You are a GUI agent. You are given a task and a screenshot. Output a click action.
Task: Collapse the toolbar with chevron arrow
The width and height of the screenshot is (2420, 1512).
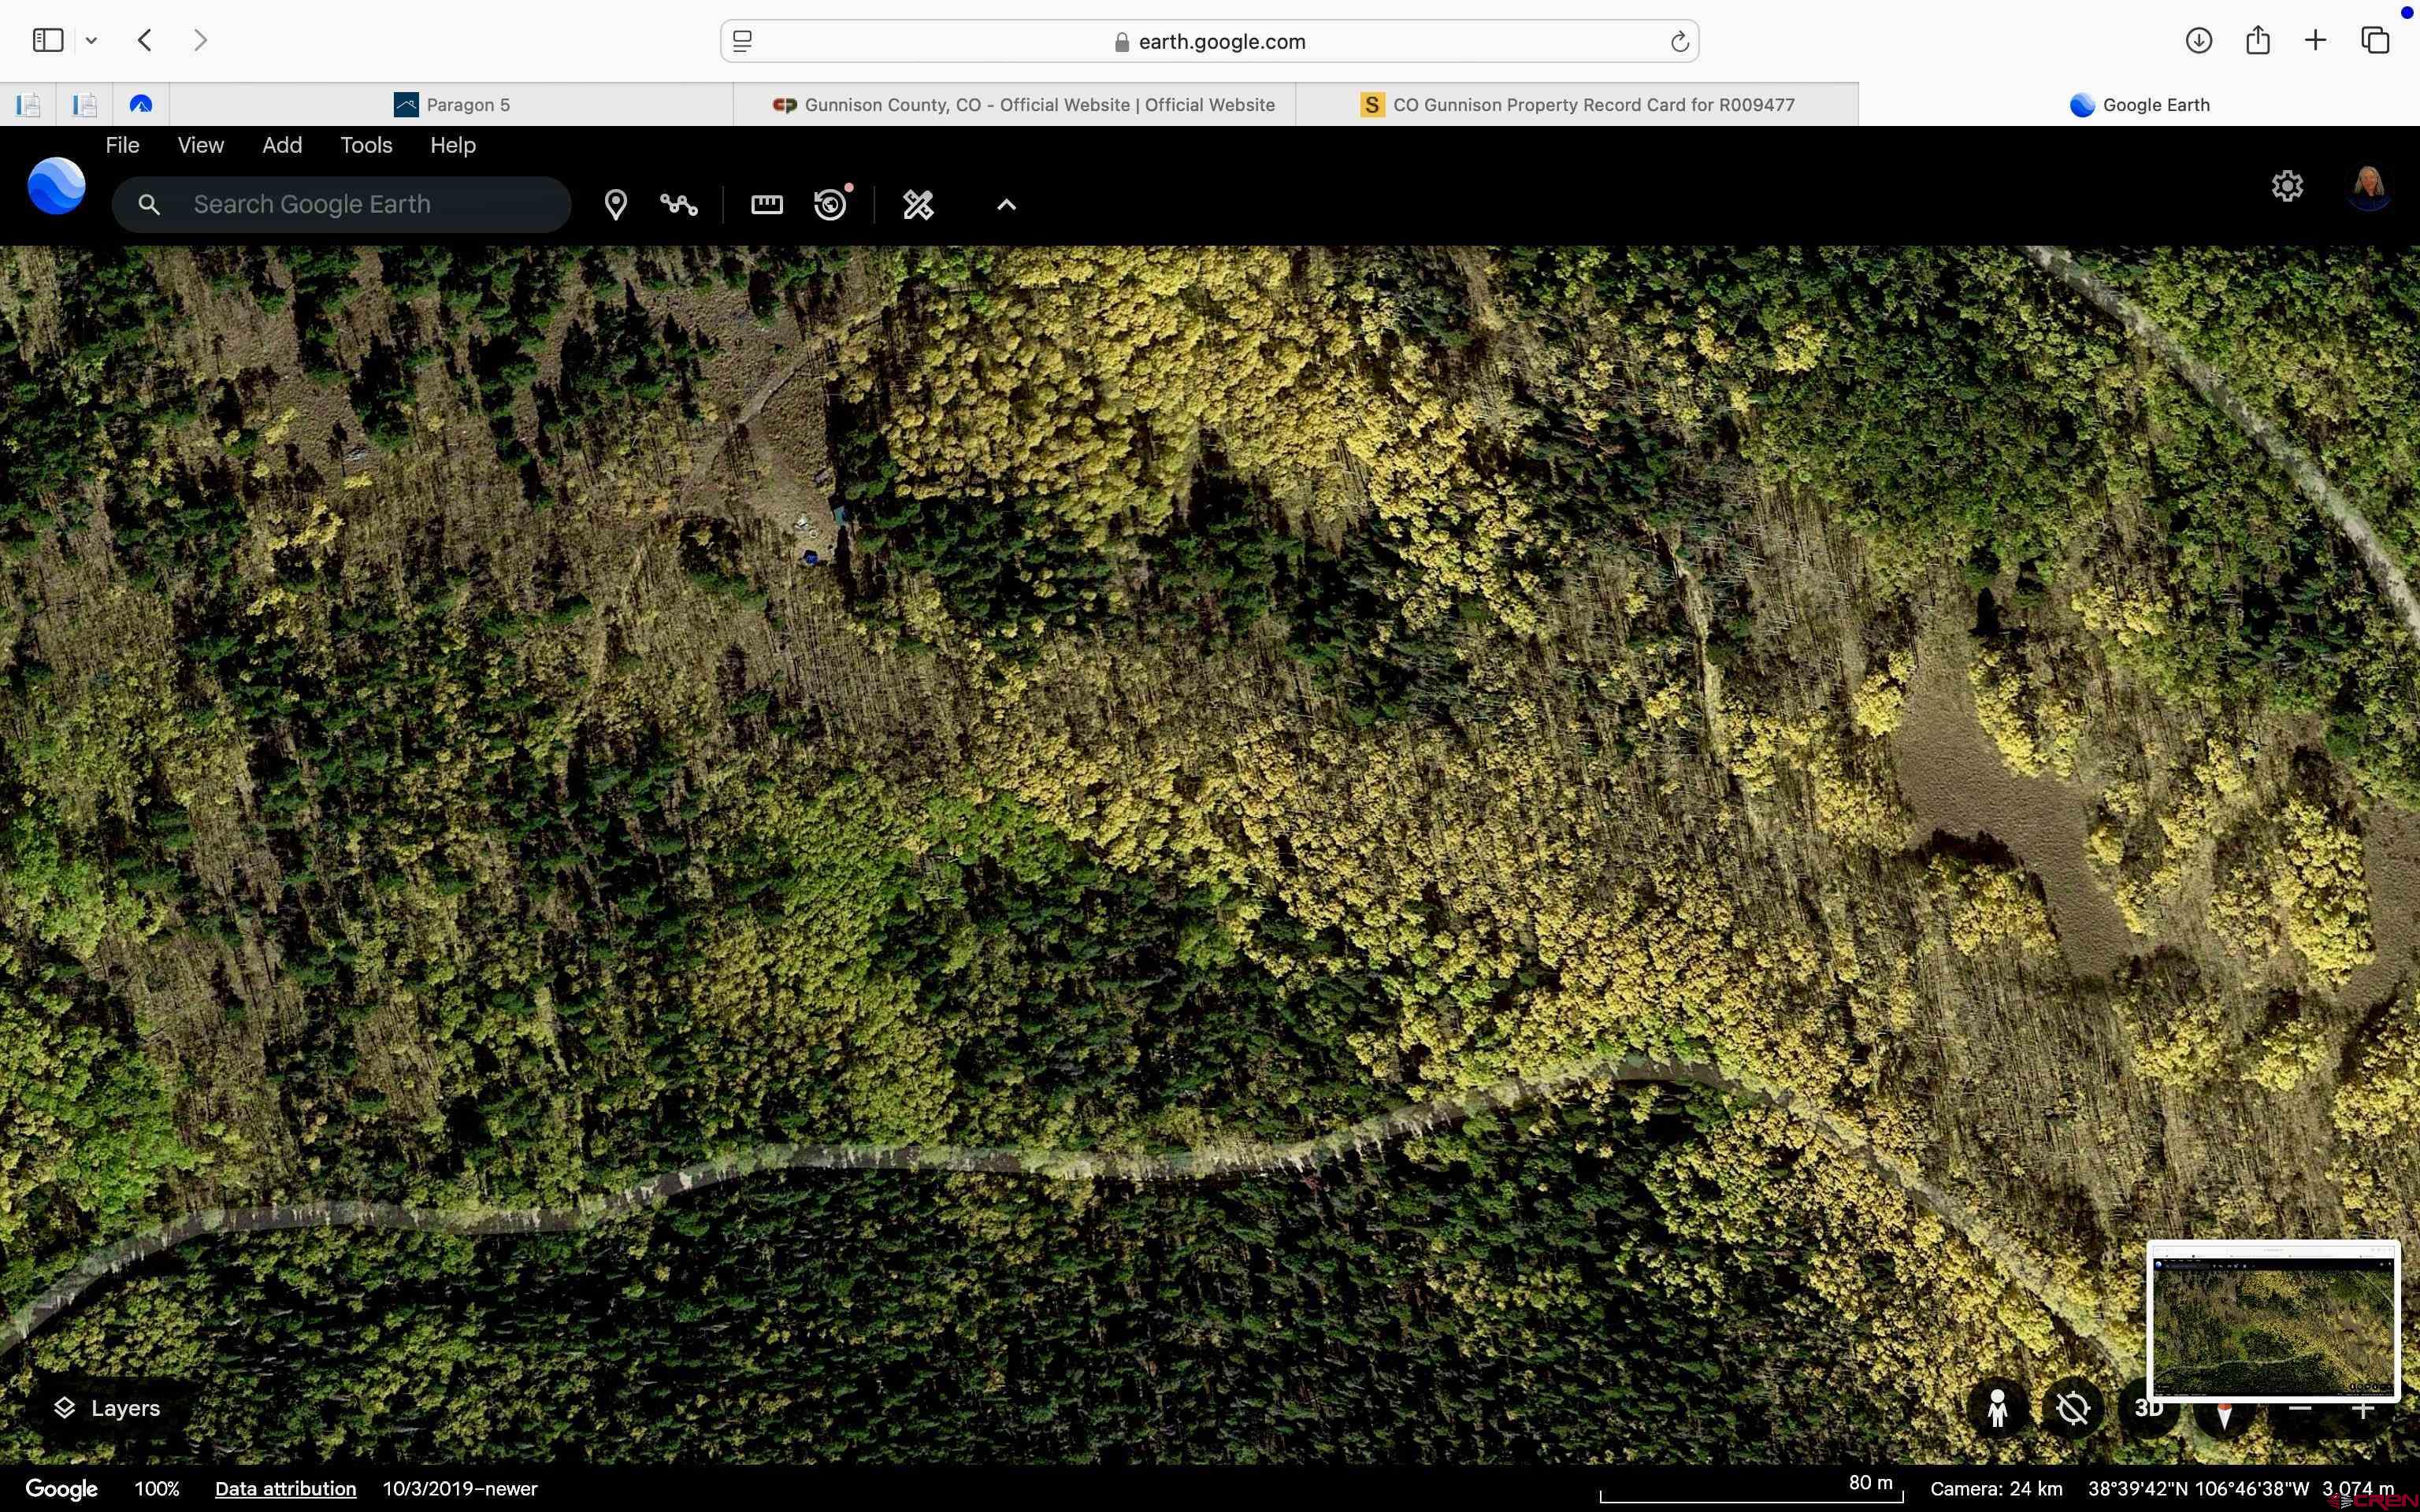[x=1006, y=205]
